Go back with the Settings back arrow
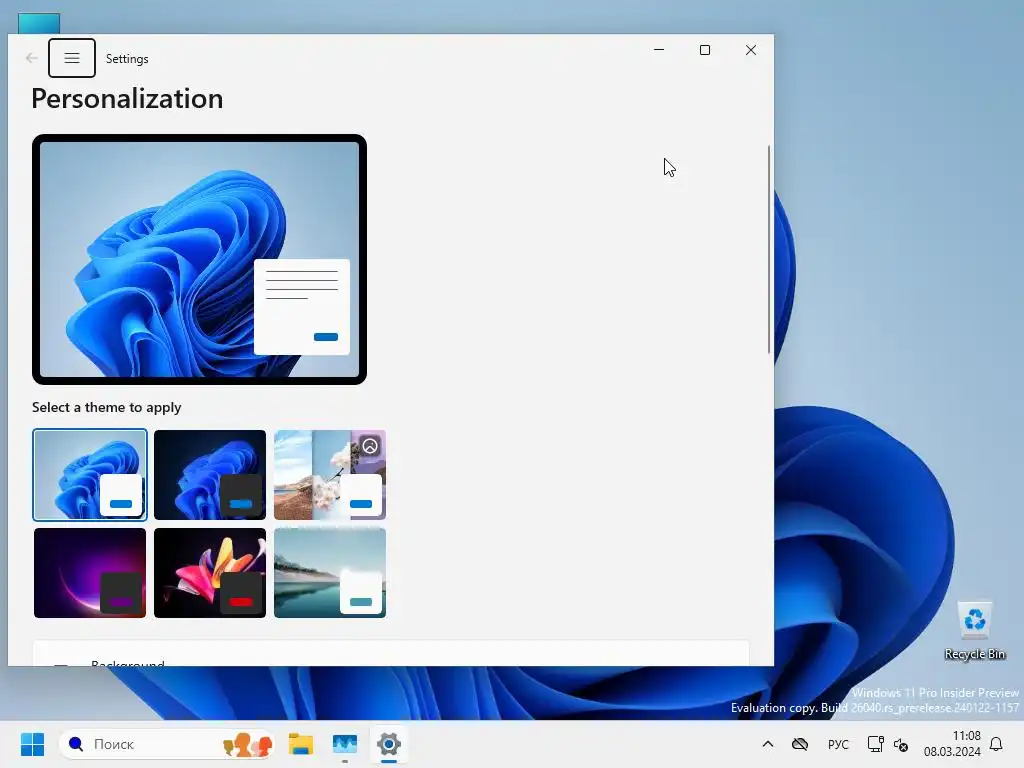This screenshot has height=768, width=1024. (x=31, y=58)
